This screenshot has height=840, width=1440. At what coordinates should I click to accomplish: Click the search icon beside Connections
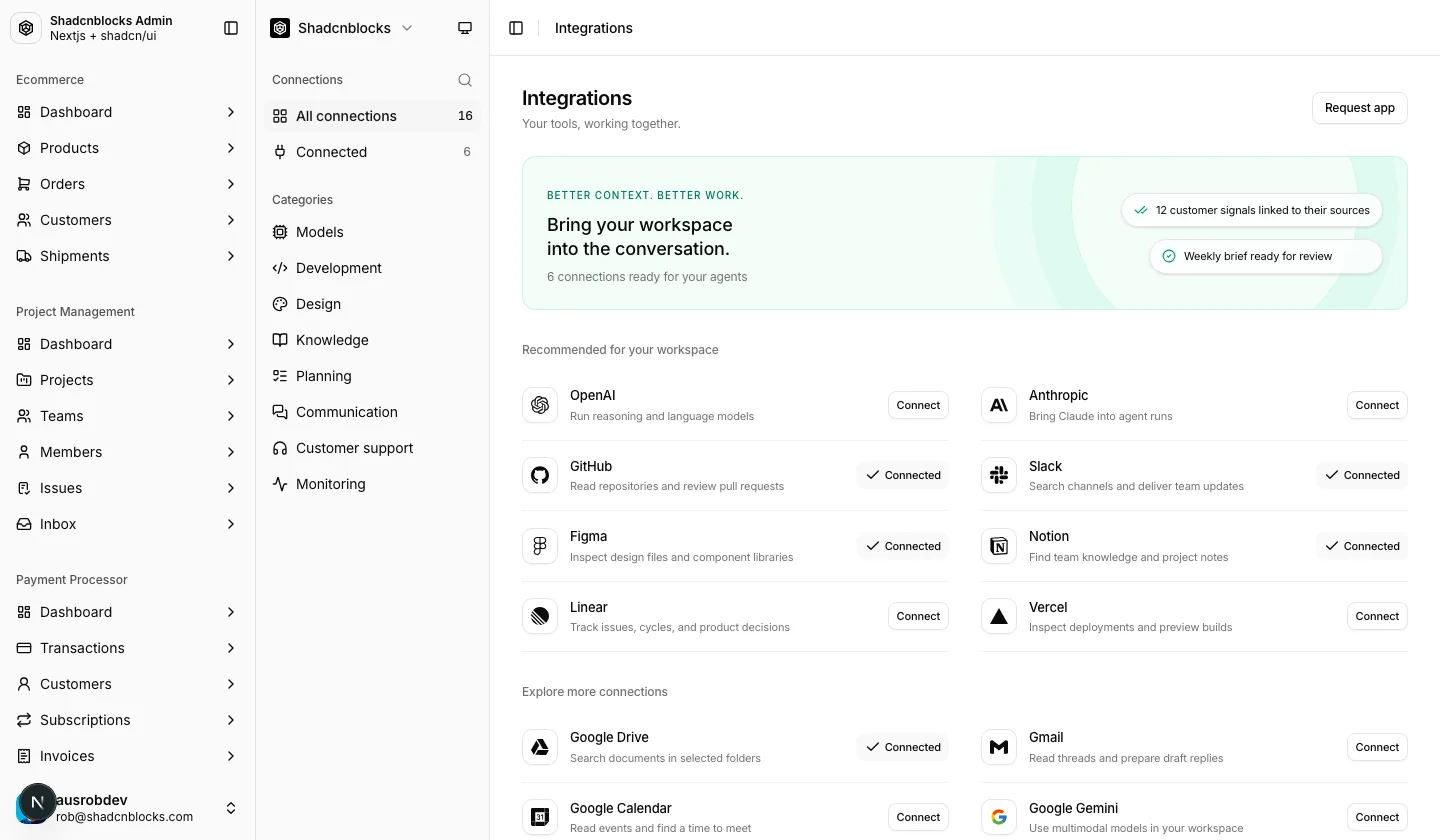465,80
